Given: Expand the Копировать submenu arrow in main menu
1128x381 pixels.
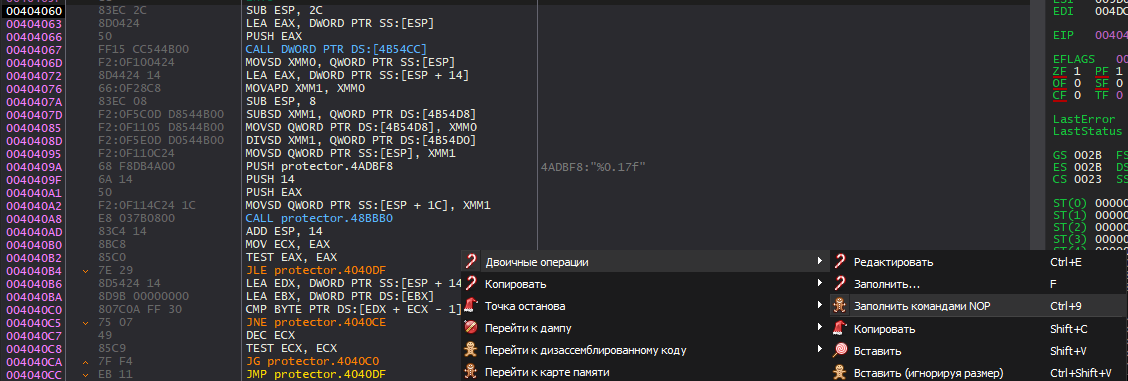Looking at the screenshot, I should point(819,284).
